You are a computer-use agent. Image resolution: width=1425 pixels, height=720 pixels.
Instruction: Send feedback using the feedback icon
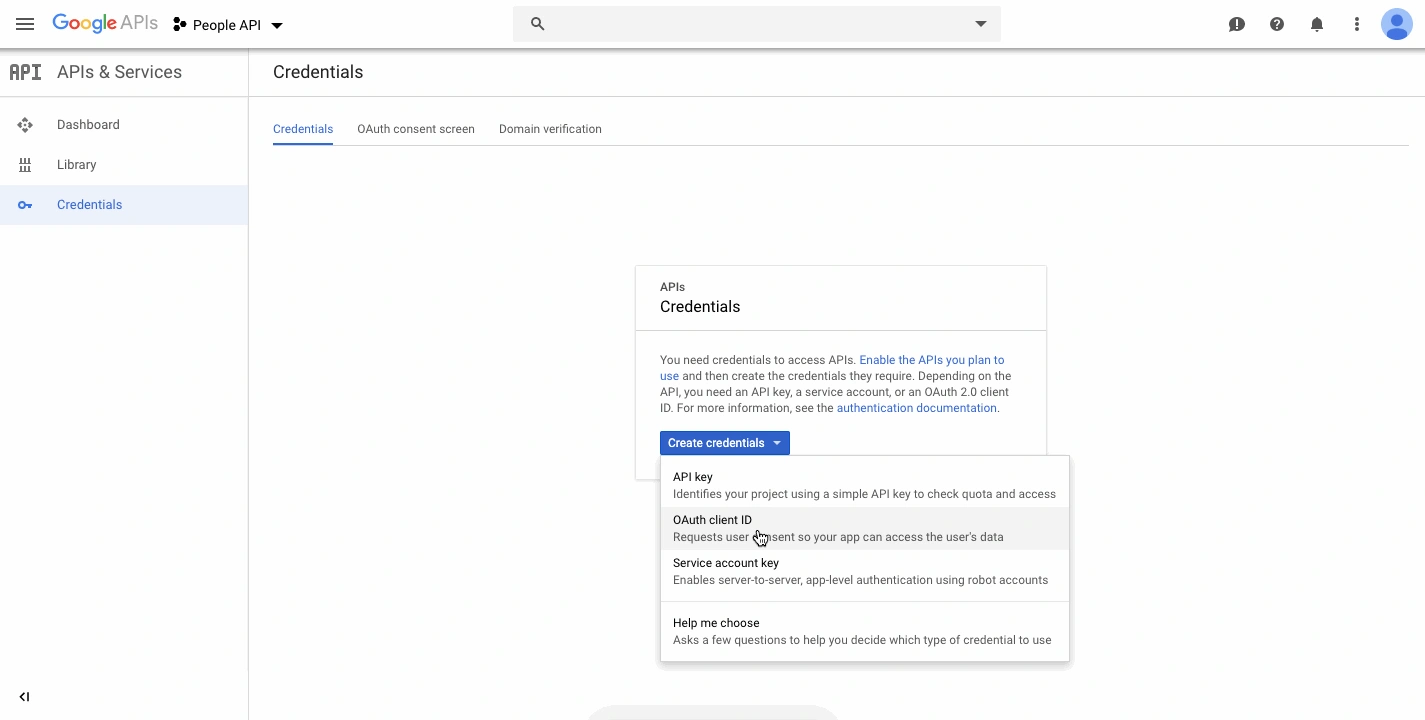(1237, 24)
